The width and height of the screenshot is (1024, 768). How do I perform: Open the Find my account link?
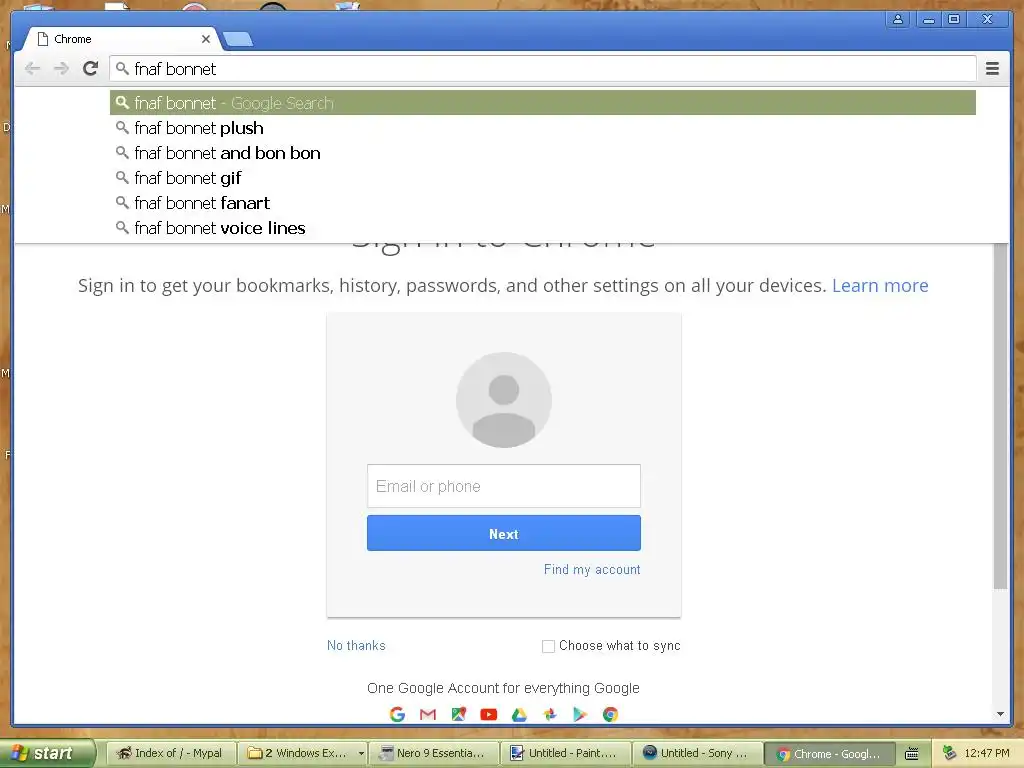coord(592,569)
